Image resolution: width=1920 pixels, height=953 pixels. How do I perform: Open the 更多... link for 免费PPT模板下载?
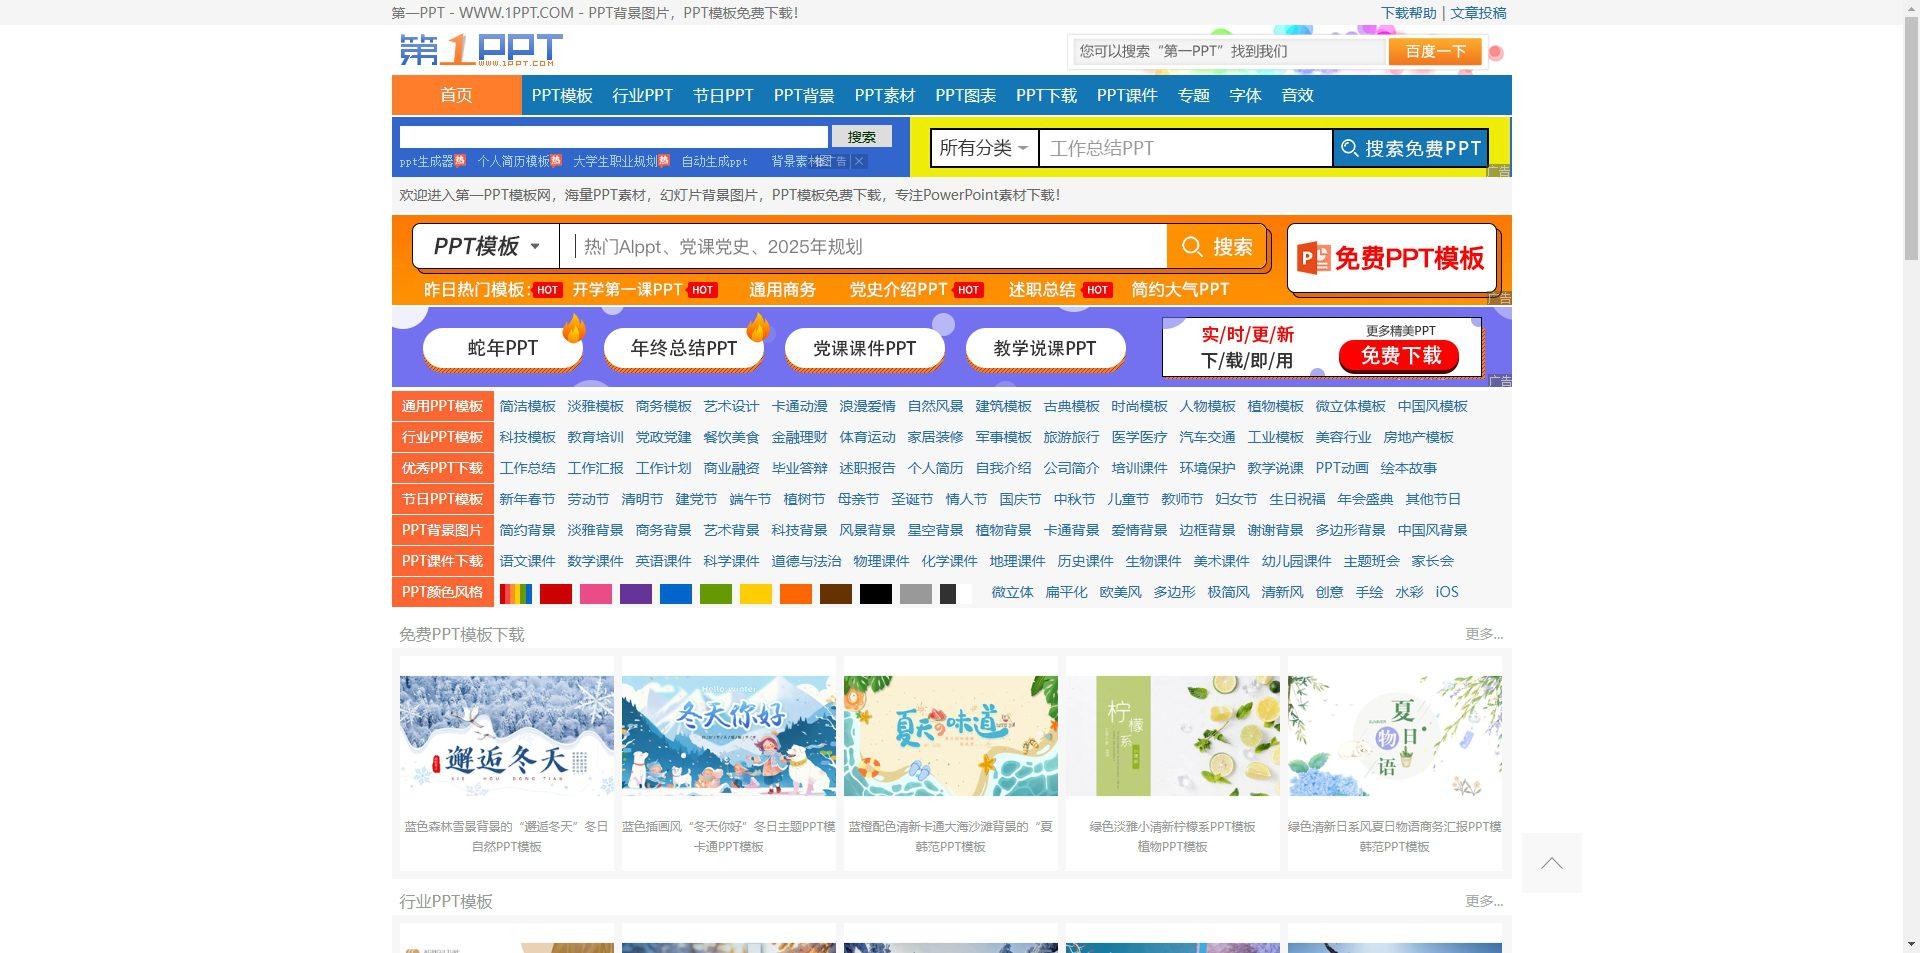point(1483,633)
